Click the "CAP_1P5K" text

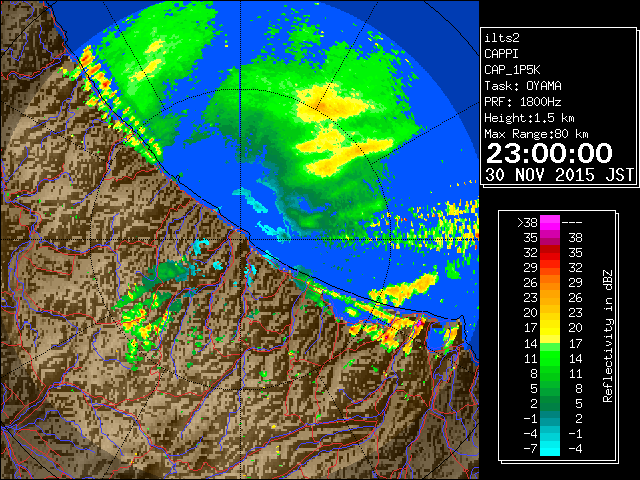(x=512, y=70)
